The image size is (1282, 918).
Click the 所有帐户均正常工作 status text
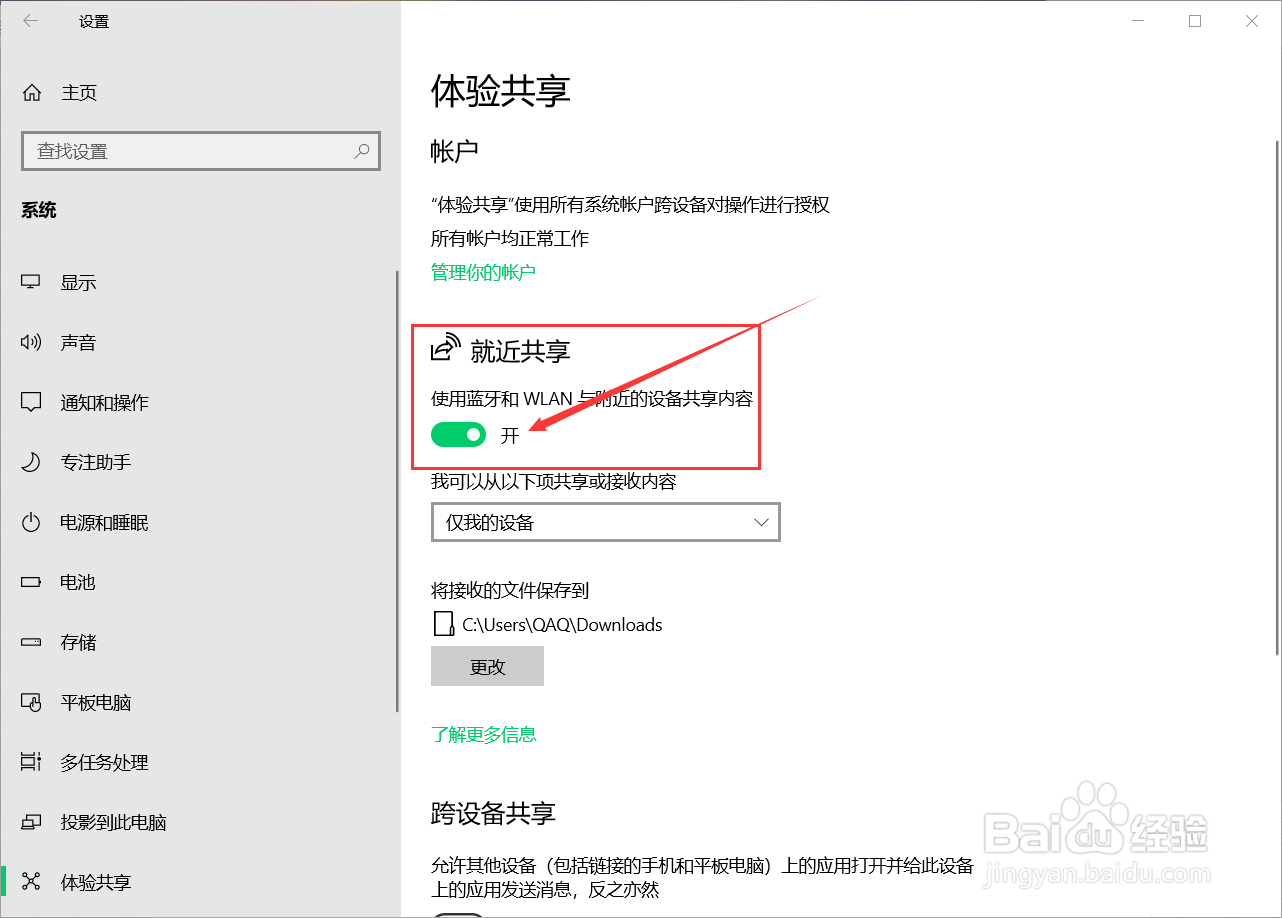pos(510,239)
